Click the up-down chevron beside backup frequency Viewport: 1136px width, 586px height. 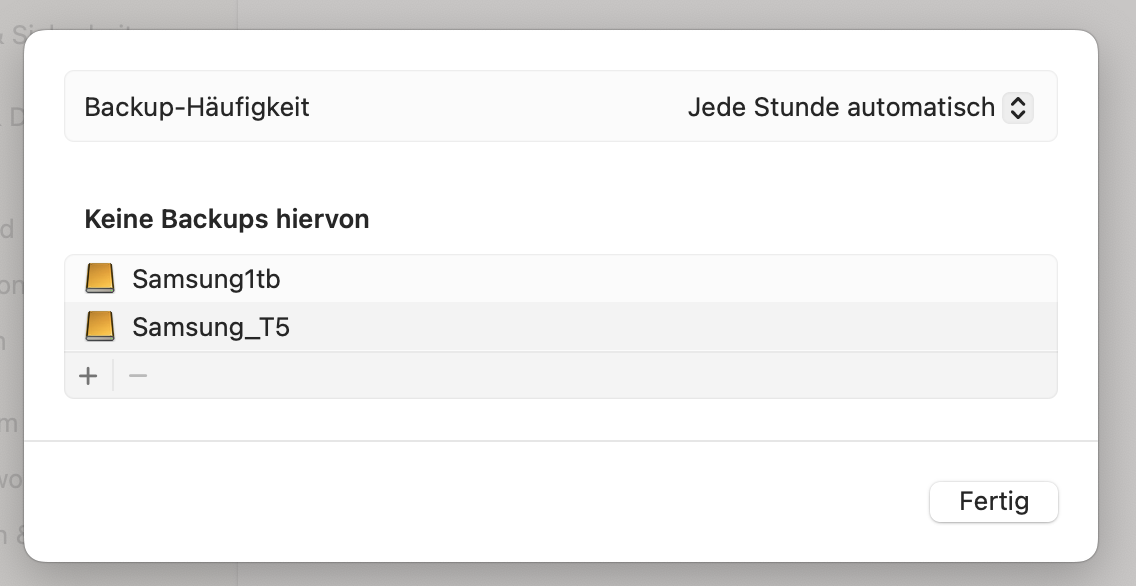[1017, 107]
